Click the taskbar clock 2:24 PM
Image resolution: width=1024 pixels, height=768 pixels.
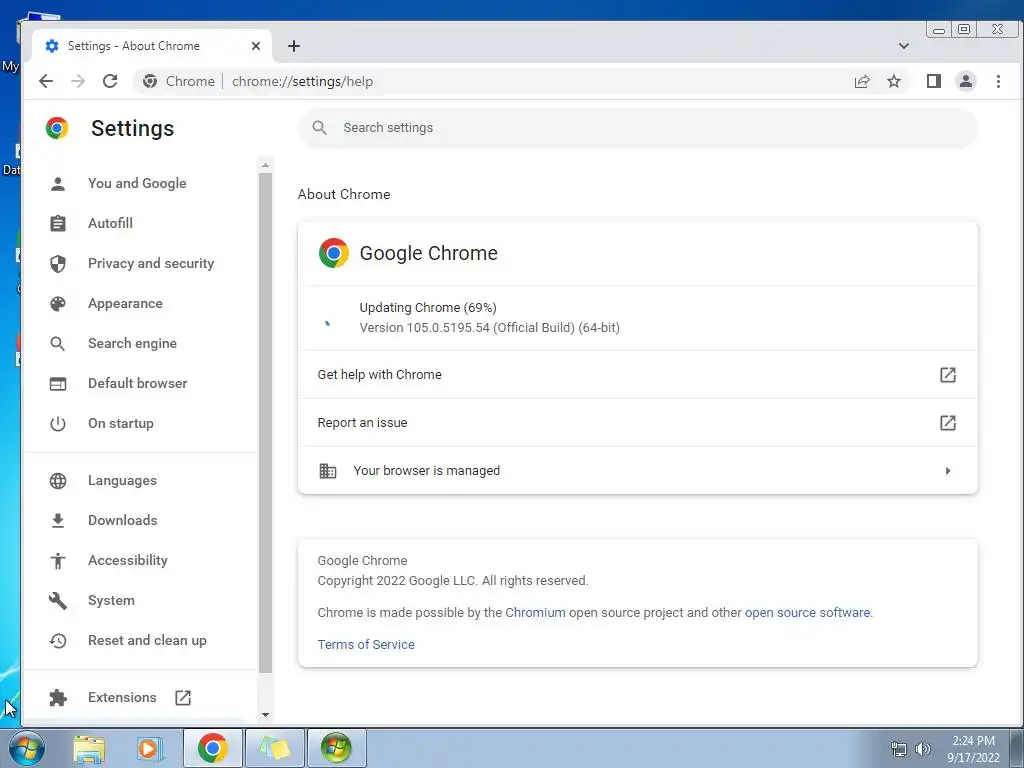[x=973, y=741]
